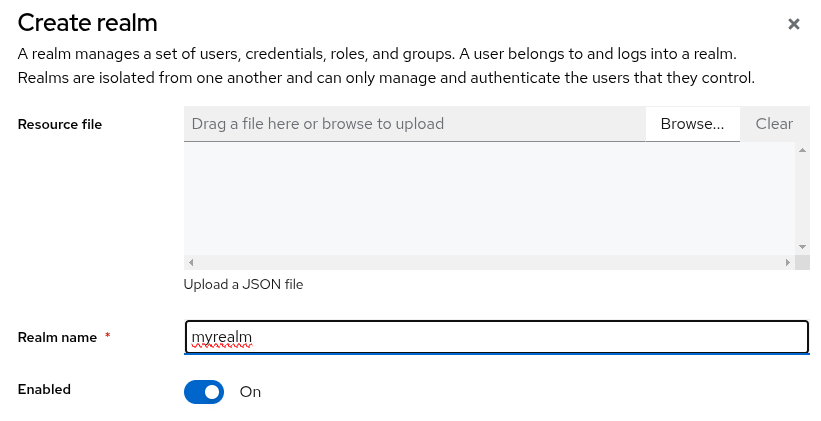Click the Create realm heading
The height and width of the screenshot is (421, 821).
[88, 22]
